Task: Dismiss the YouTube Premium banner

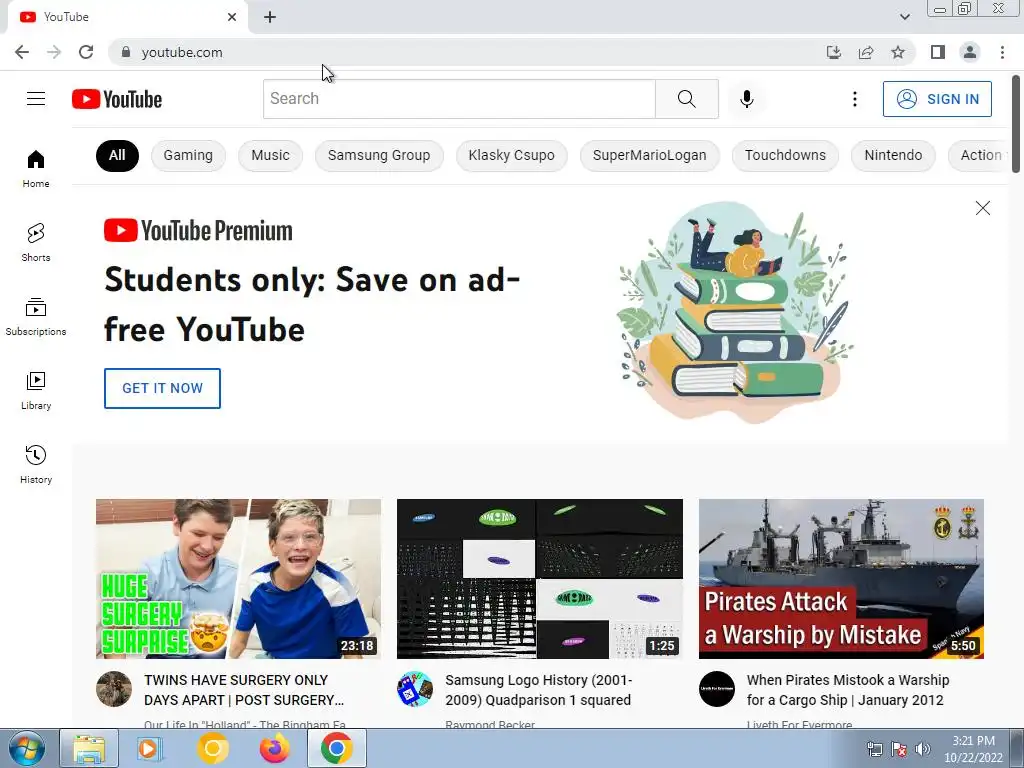Action: (x=982, y=208)
